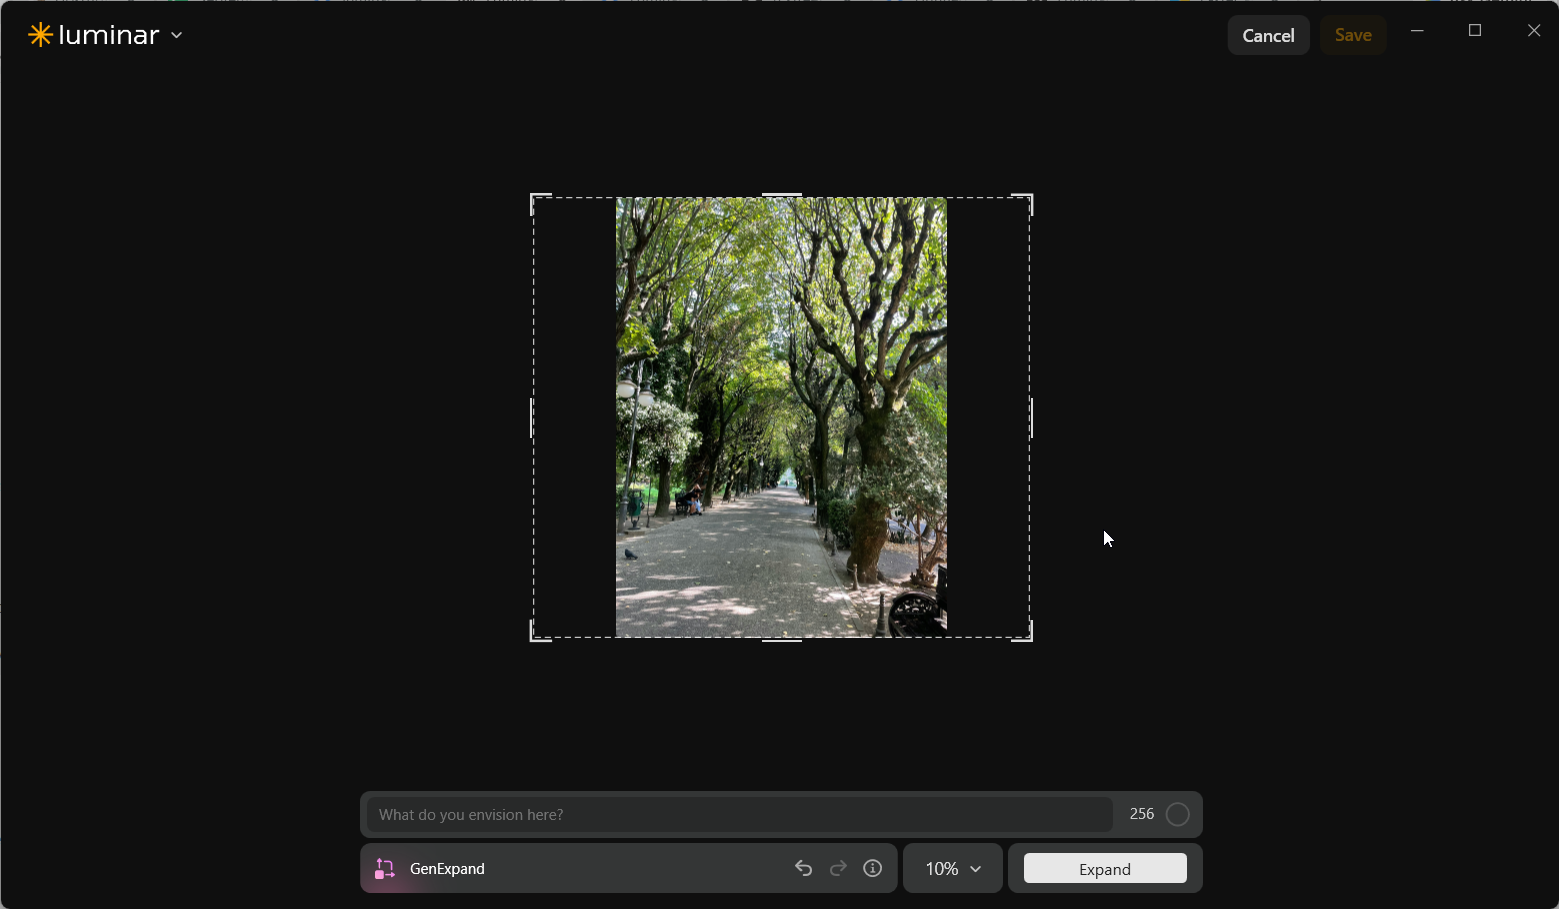Click the GenExpand tool icon
This screenshot has width=1559, height=909.
pyautogui.click(x=385, y=869)
